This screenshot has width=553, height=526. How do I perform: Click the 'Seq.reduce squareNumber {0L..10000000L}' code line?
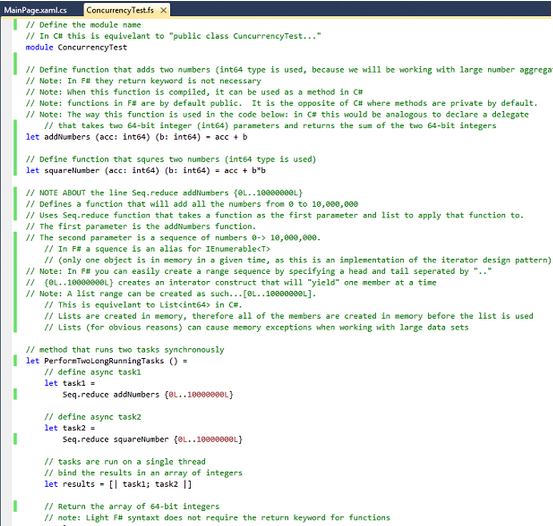pyautogui.click(x=152, y=439)
